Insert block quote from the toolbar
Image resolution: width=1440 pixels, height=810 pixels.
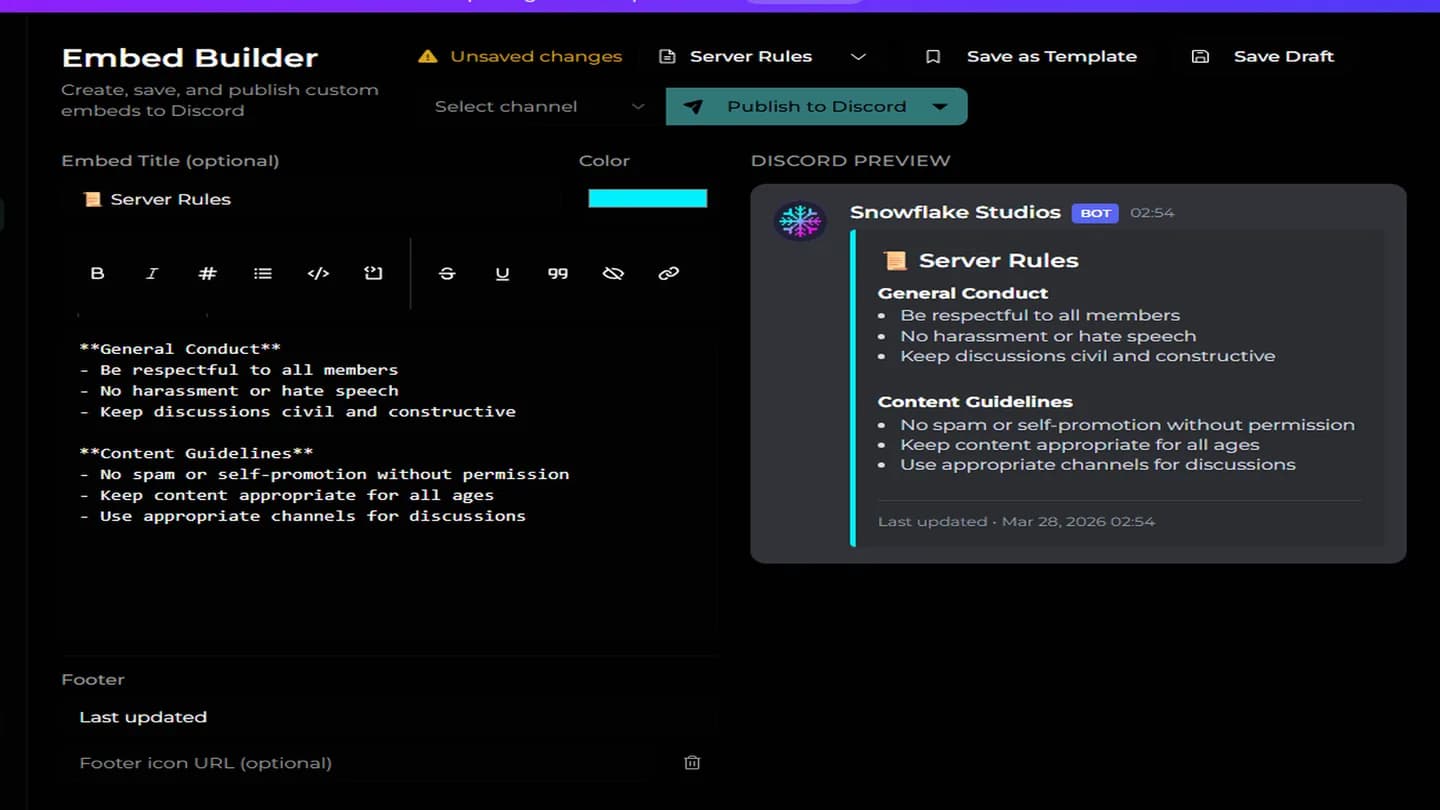pyautogui.click(x=558, y=273)
